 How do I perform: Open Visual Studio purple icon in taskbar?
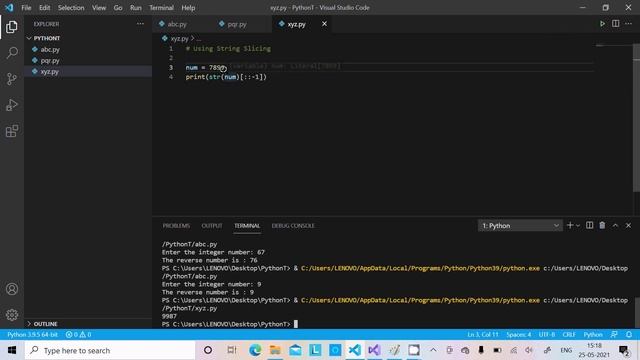(x=374, y=350)
